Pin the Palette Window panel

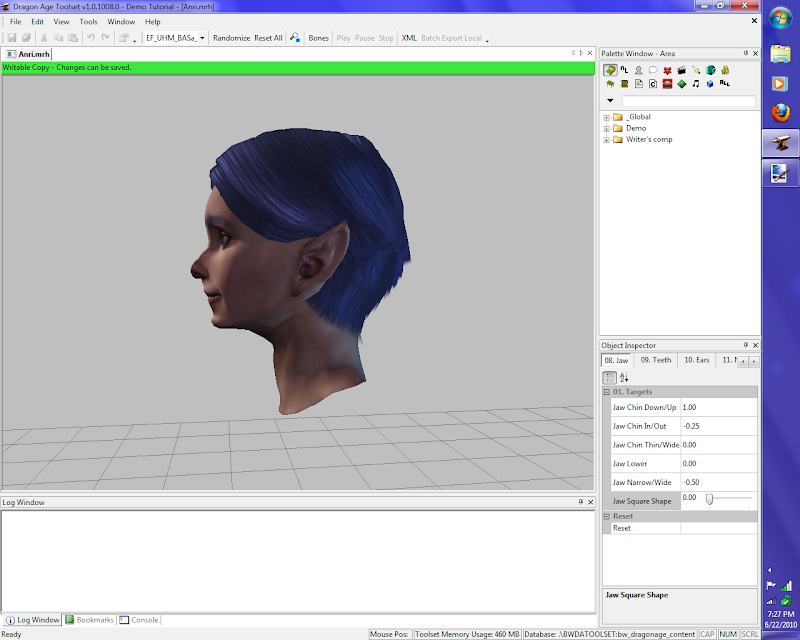[745, 53]
